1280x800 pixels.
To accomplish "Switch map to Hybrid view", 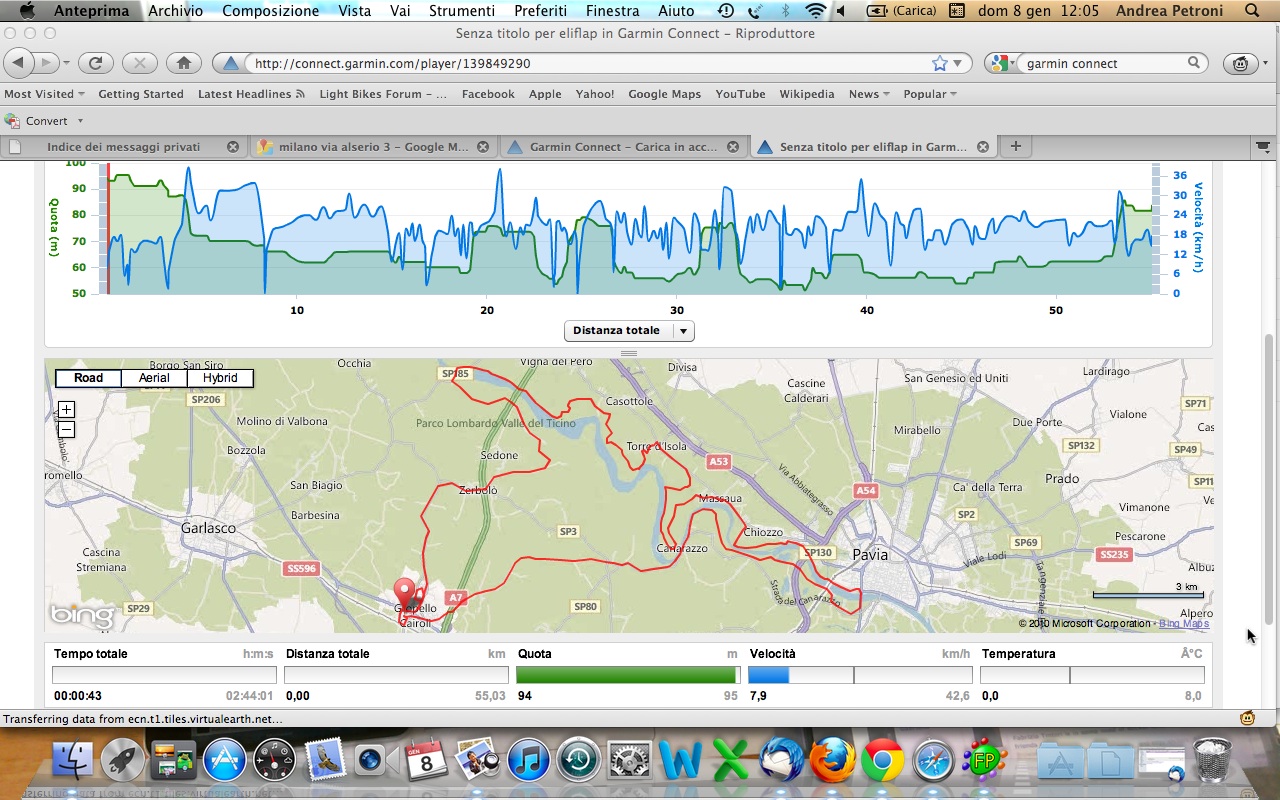I will point(220,378).
